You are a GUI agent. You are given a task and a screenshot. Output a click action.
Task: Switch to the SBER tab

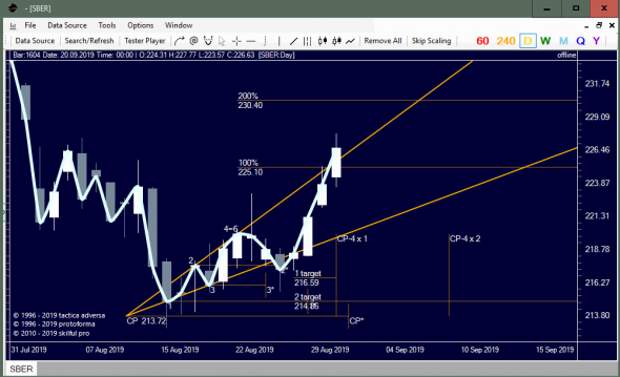tap(21, 369)
